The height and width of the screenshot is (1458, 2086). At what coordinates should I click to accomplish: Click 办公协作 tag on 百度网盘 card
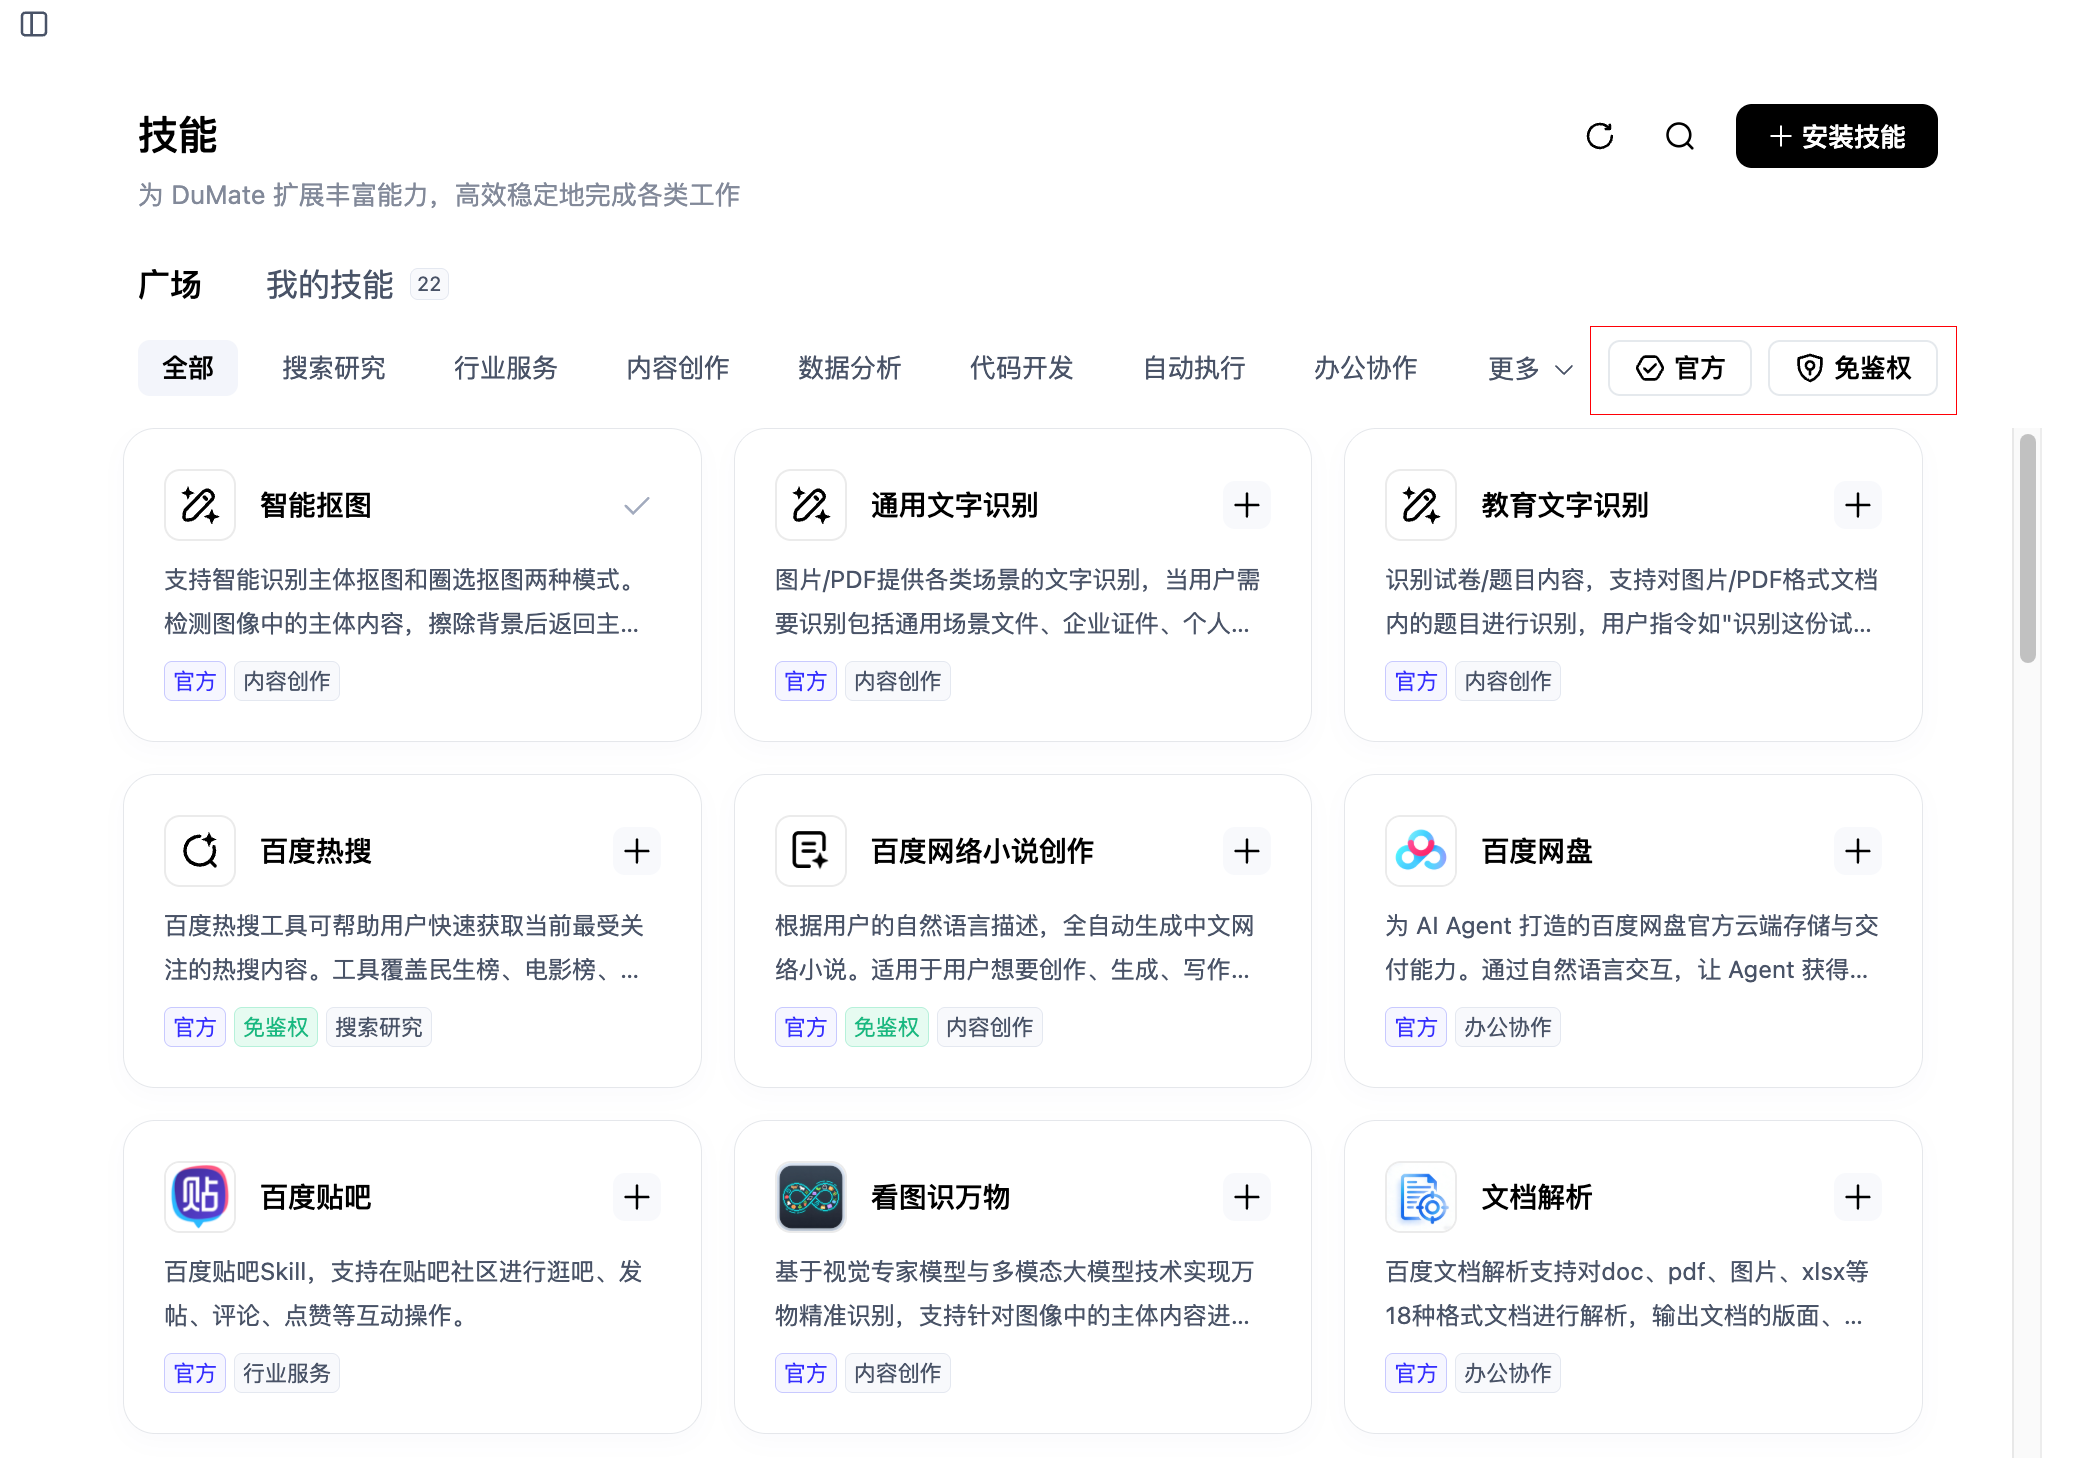coord(1508,1027)
